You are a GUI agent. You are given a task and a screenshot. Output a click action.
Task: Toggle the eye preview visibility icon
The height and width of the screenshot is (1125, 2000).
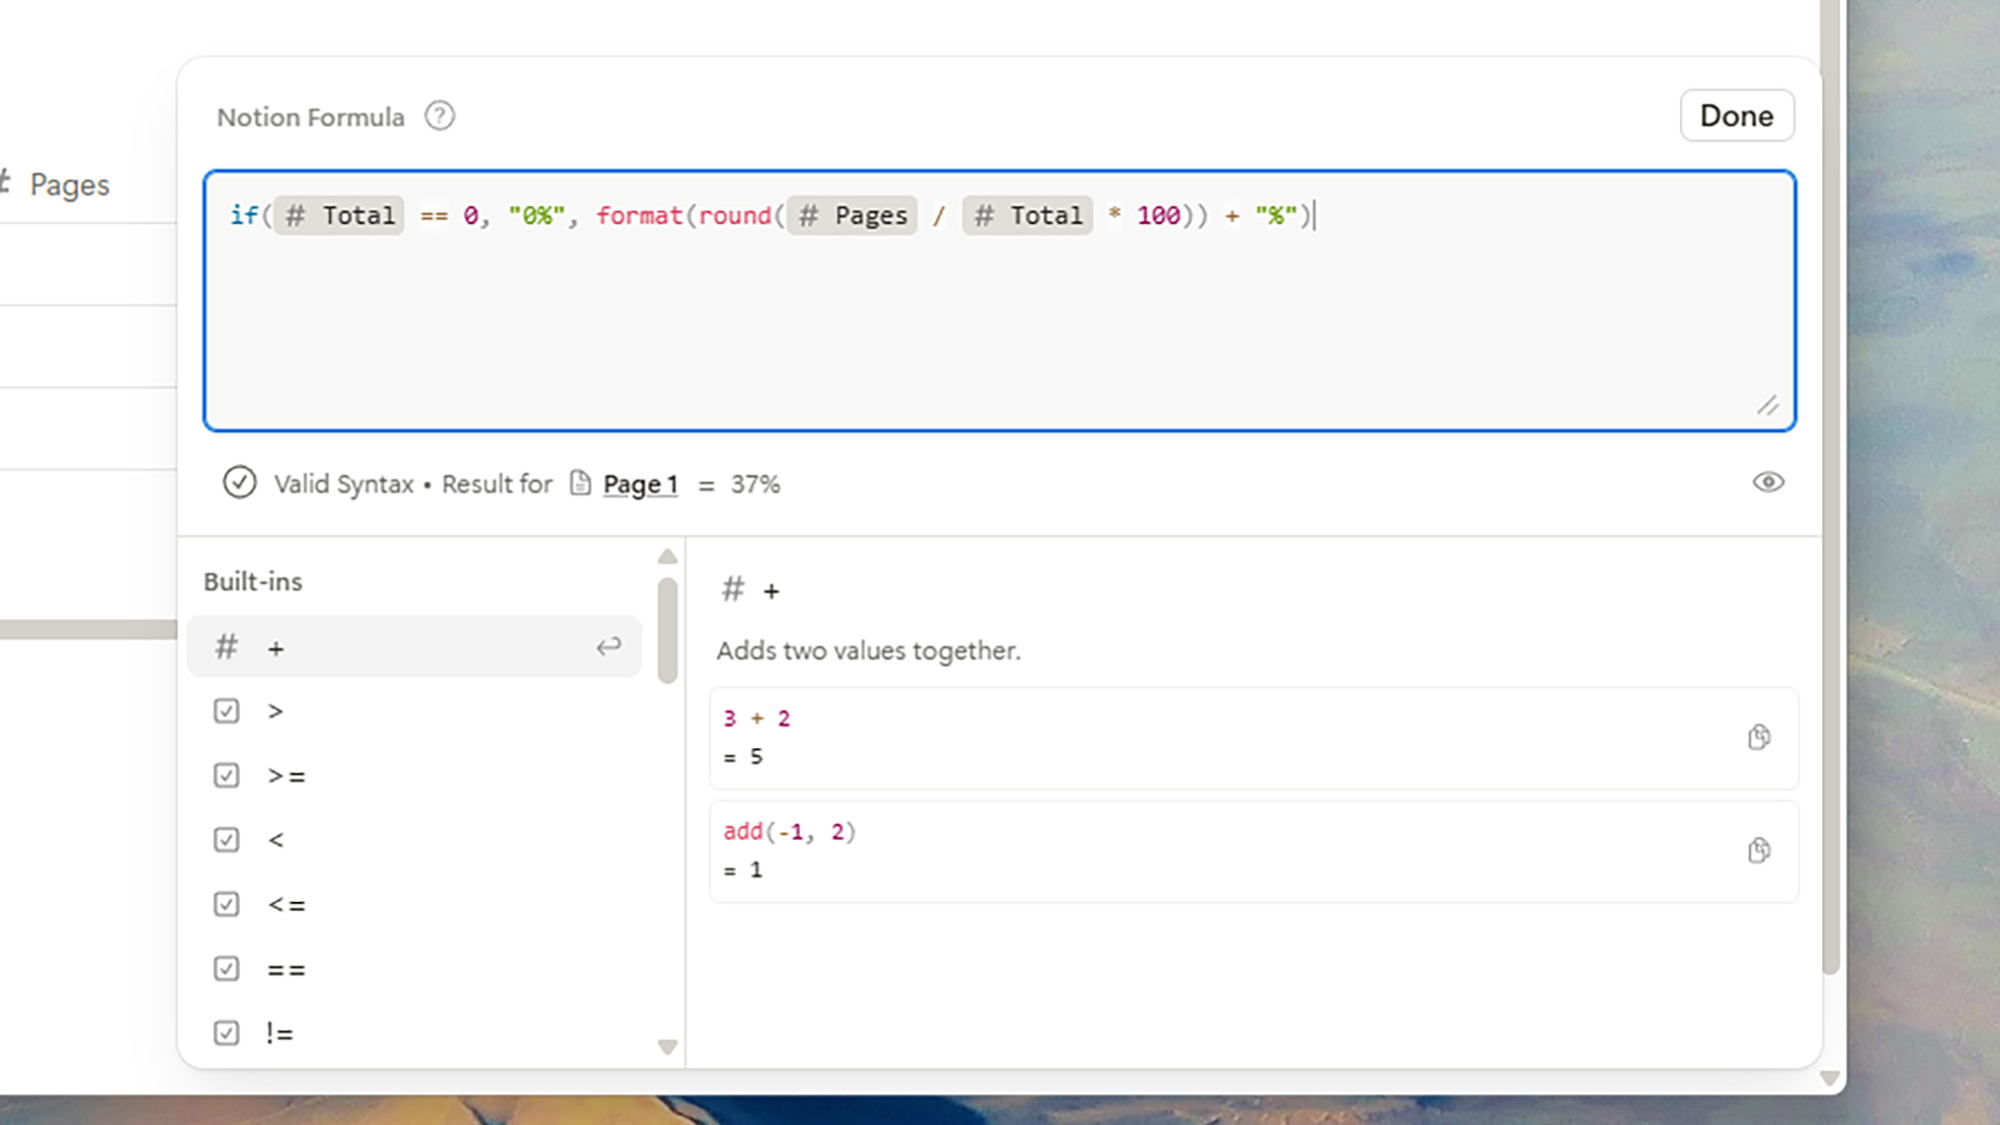pyautogui.click(x=1768, y=483)
